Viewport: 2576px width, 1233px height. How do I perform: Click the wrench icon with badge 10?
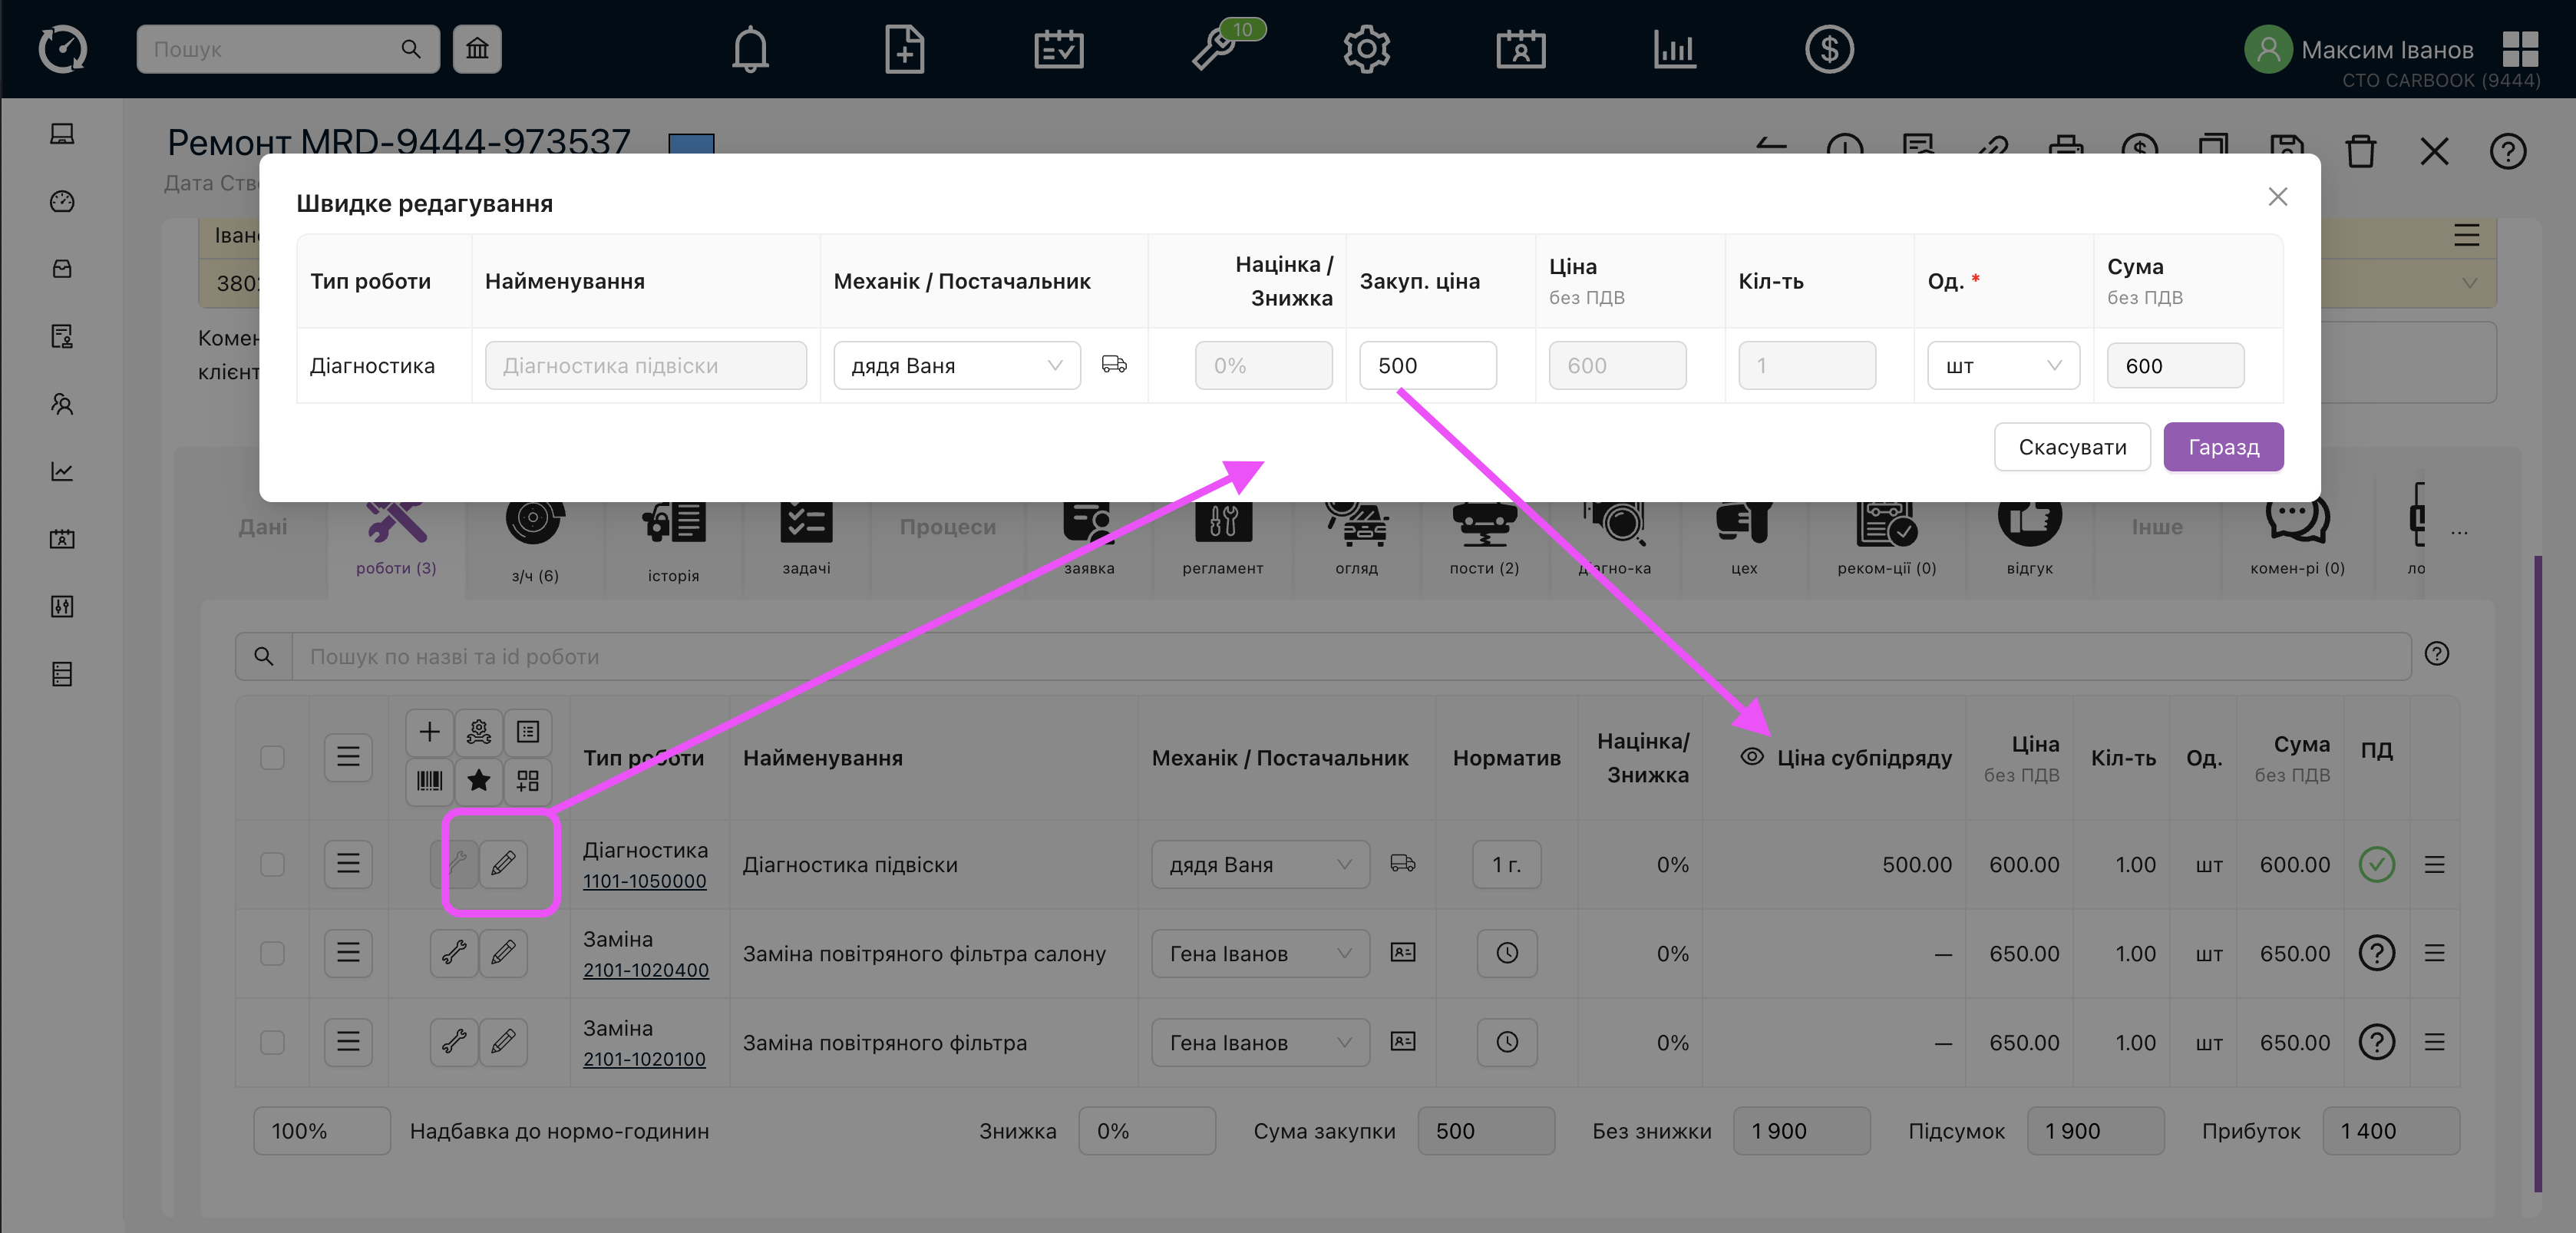coord(1214,49)
